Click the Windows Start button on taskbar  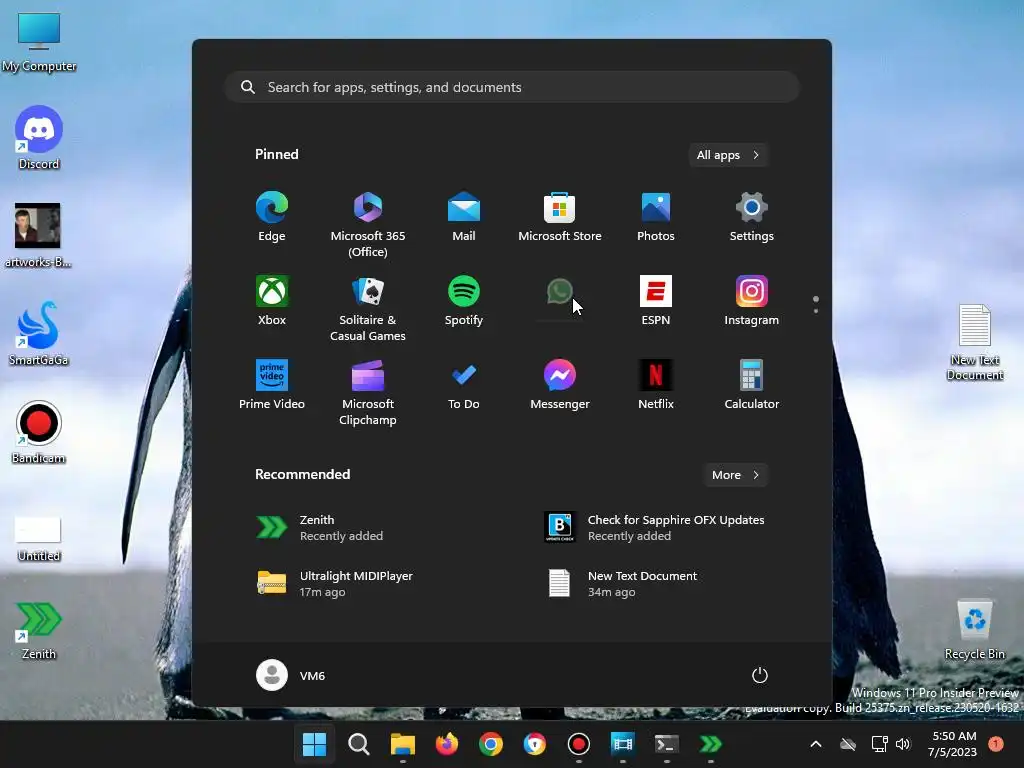[314, 744]
